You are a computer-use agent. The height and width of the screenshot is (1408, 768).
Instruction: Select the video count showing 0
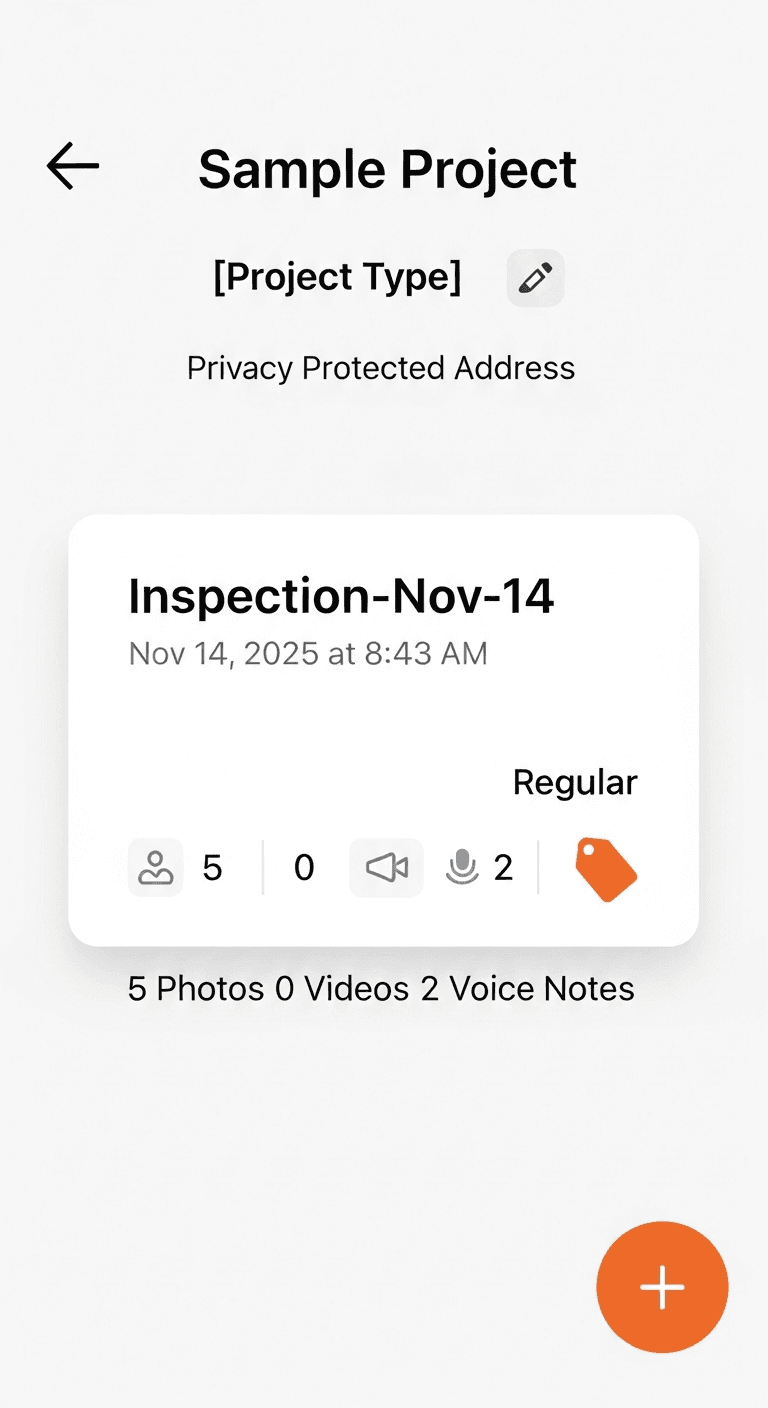point(304,868)
